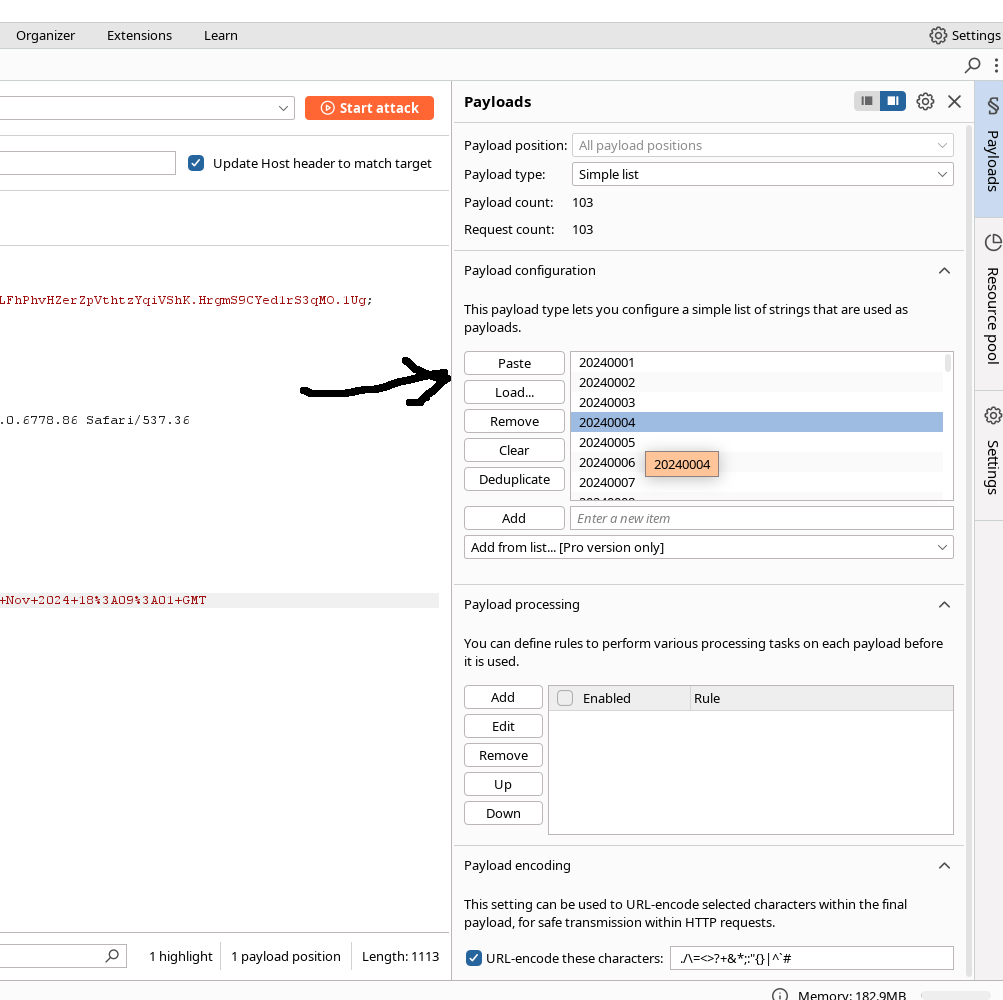
Task: Click the Load... button
Action: tap(514, 392)
